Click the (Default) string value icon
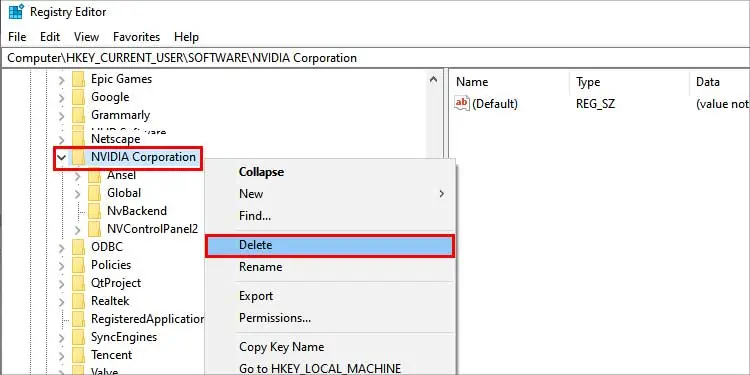Screen dimensions: 750x375 click(x=462, y=103)
